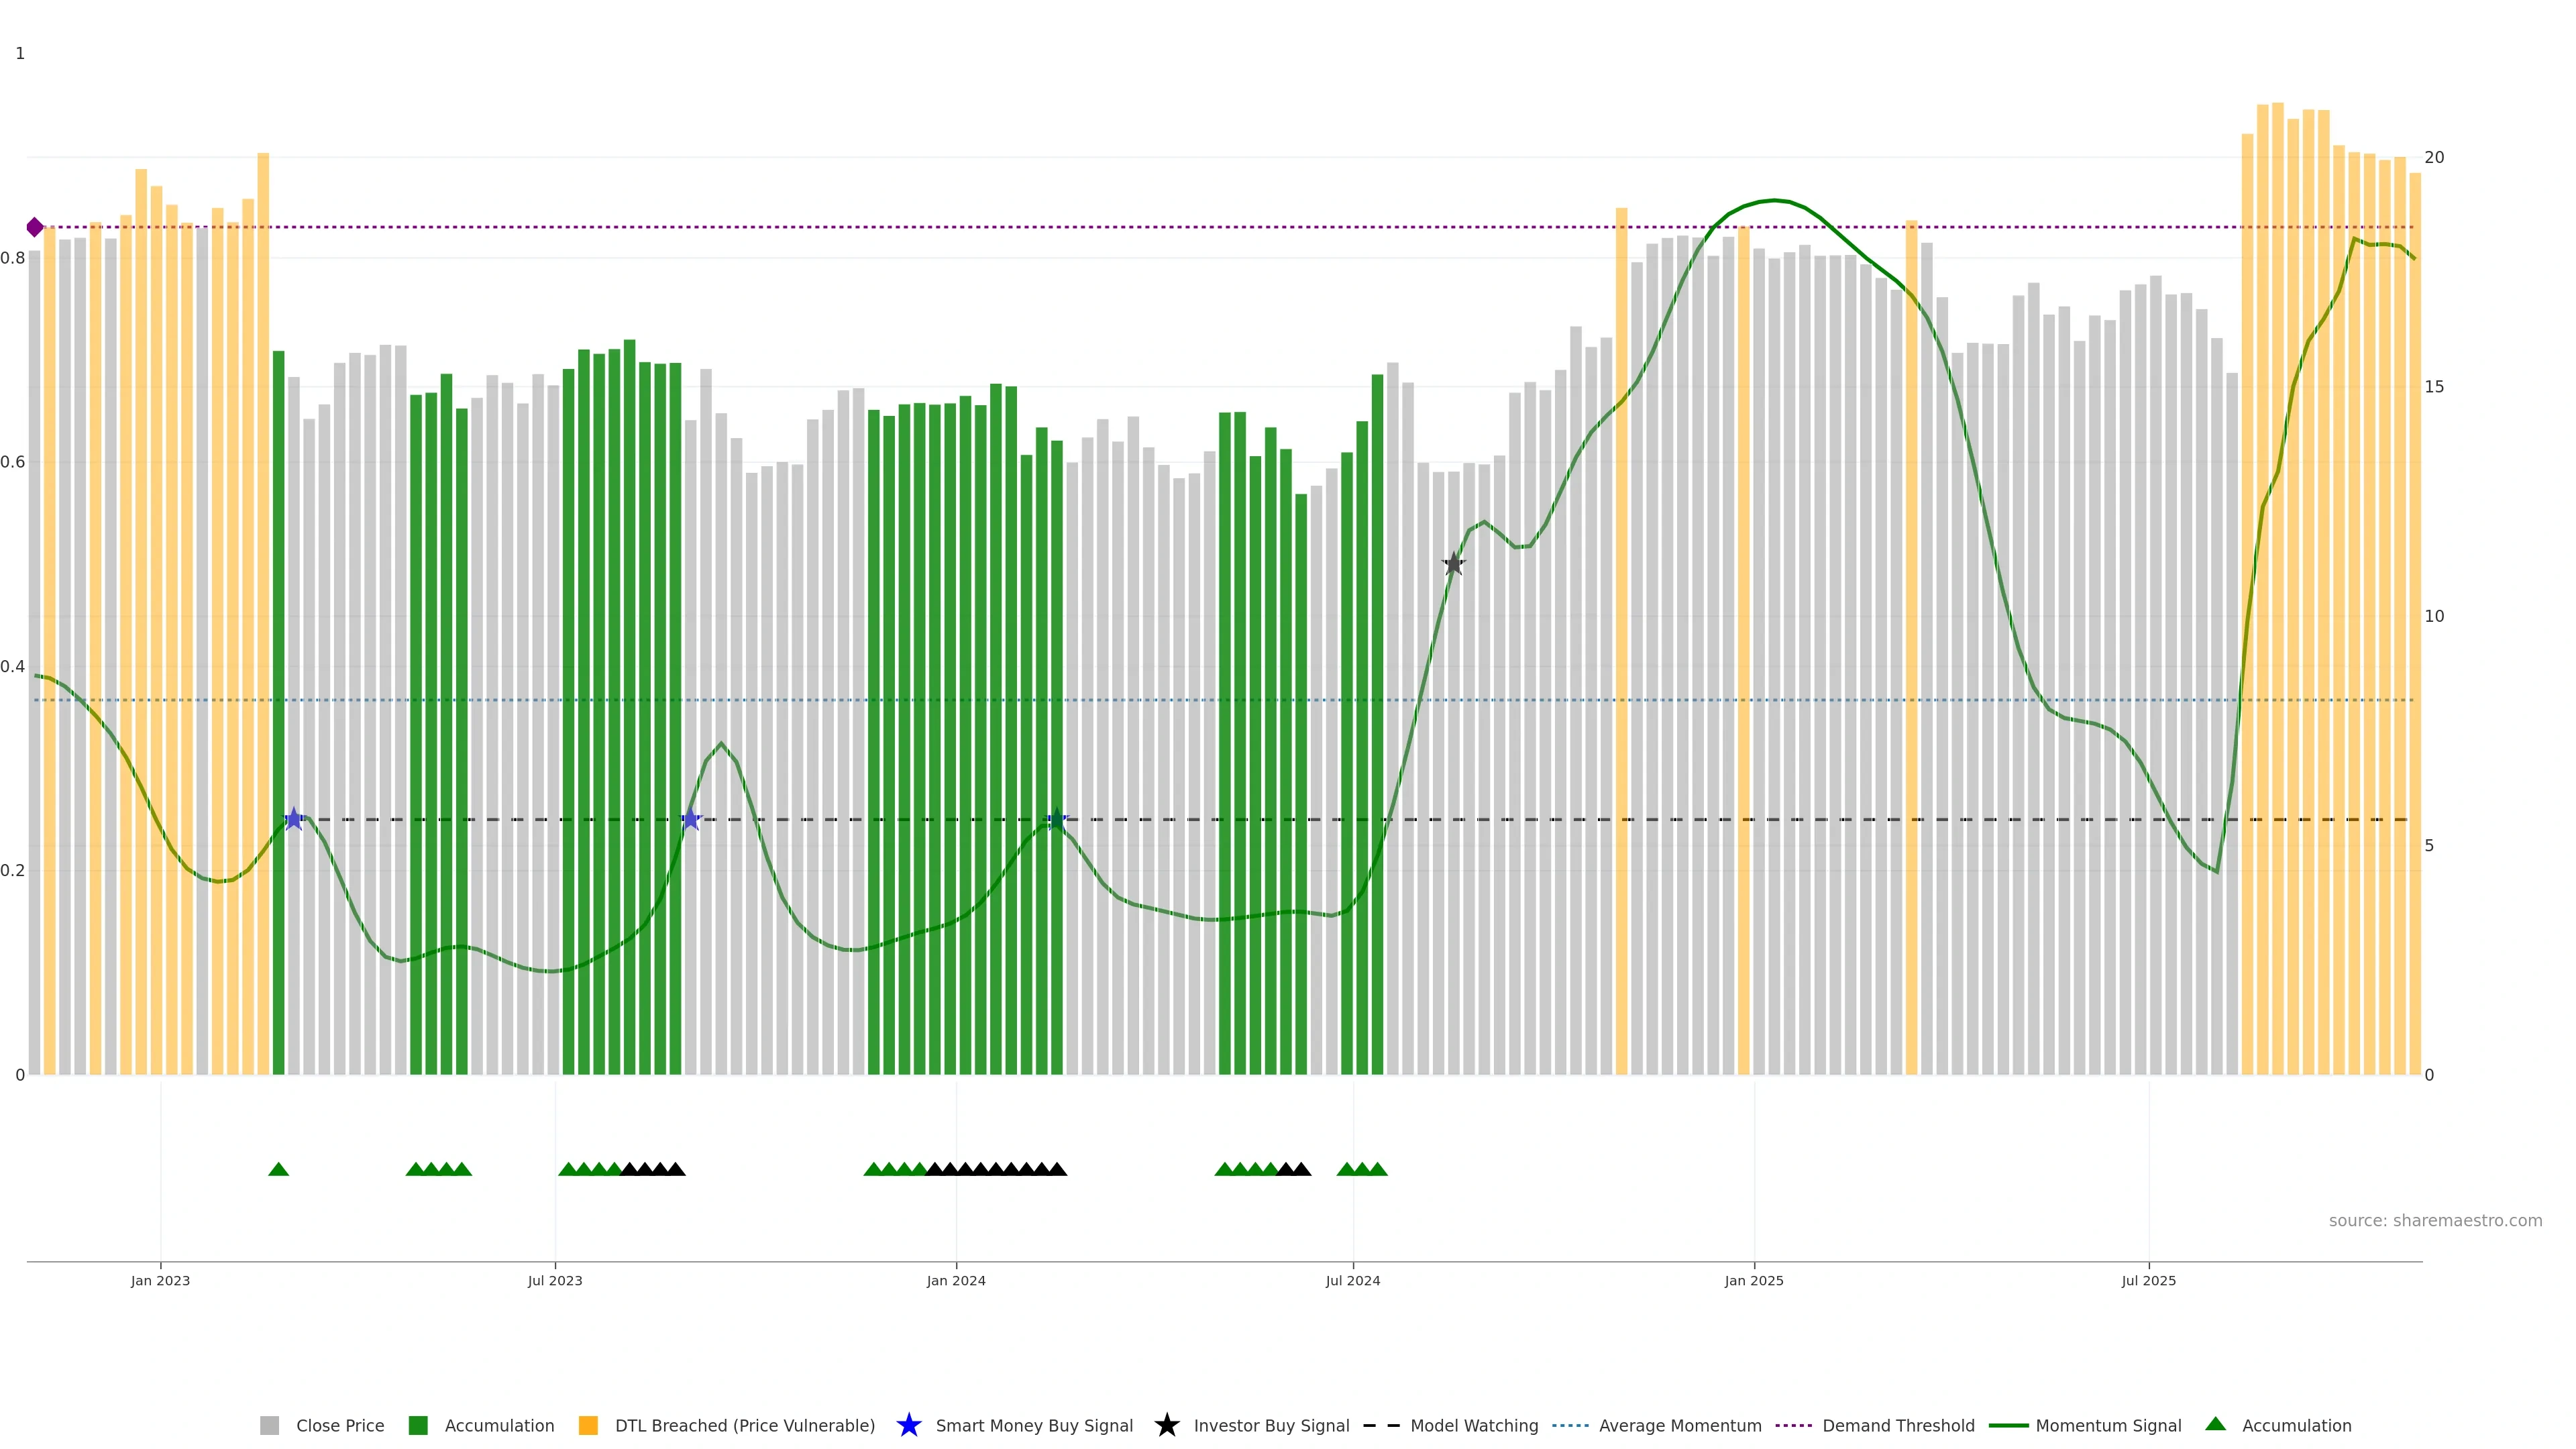Click the Jan 2025 axis tick label

click(x=1753, y=1280)
